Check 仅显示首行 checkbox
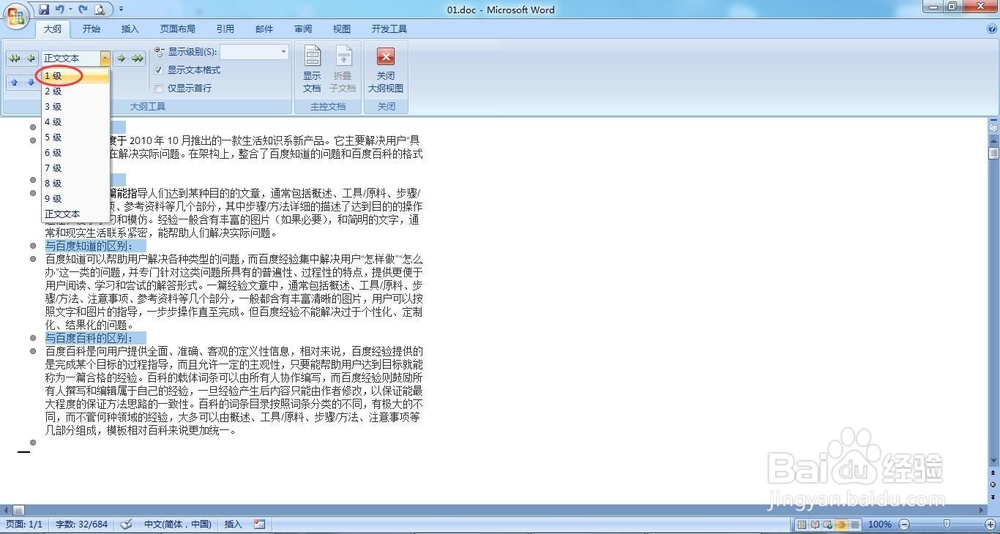 (x=159, y=88)
